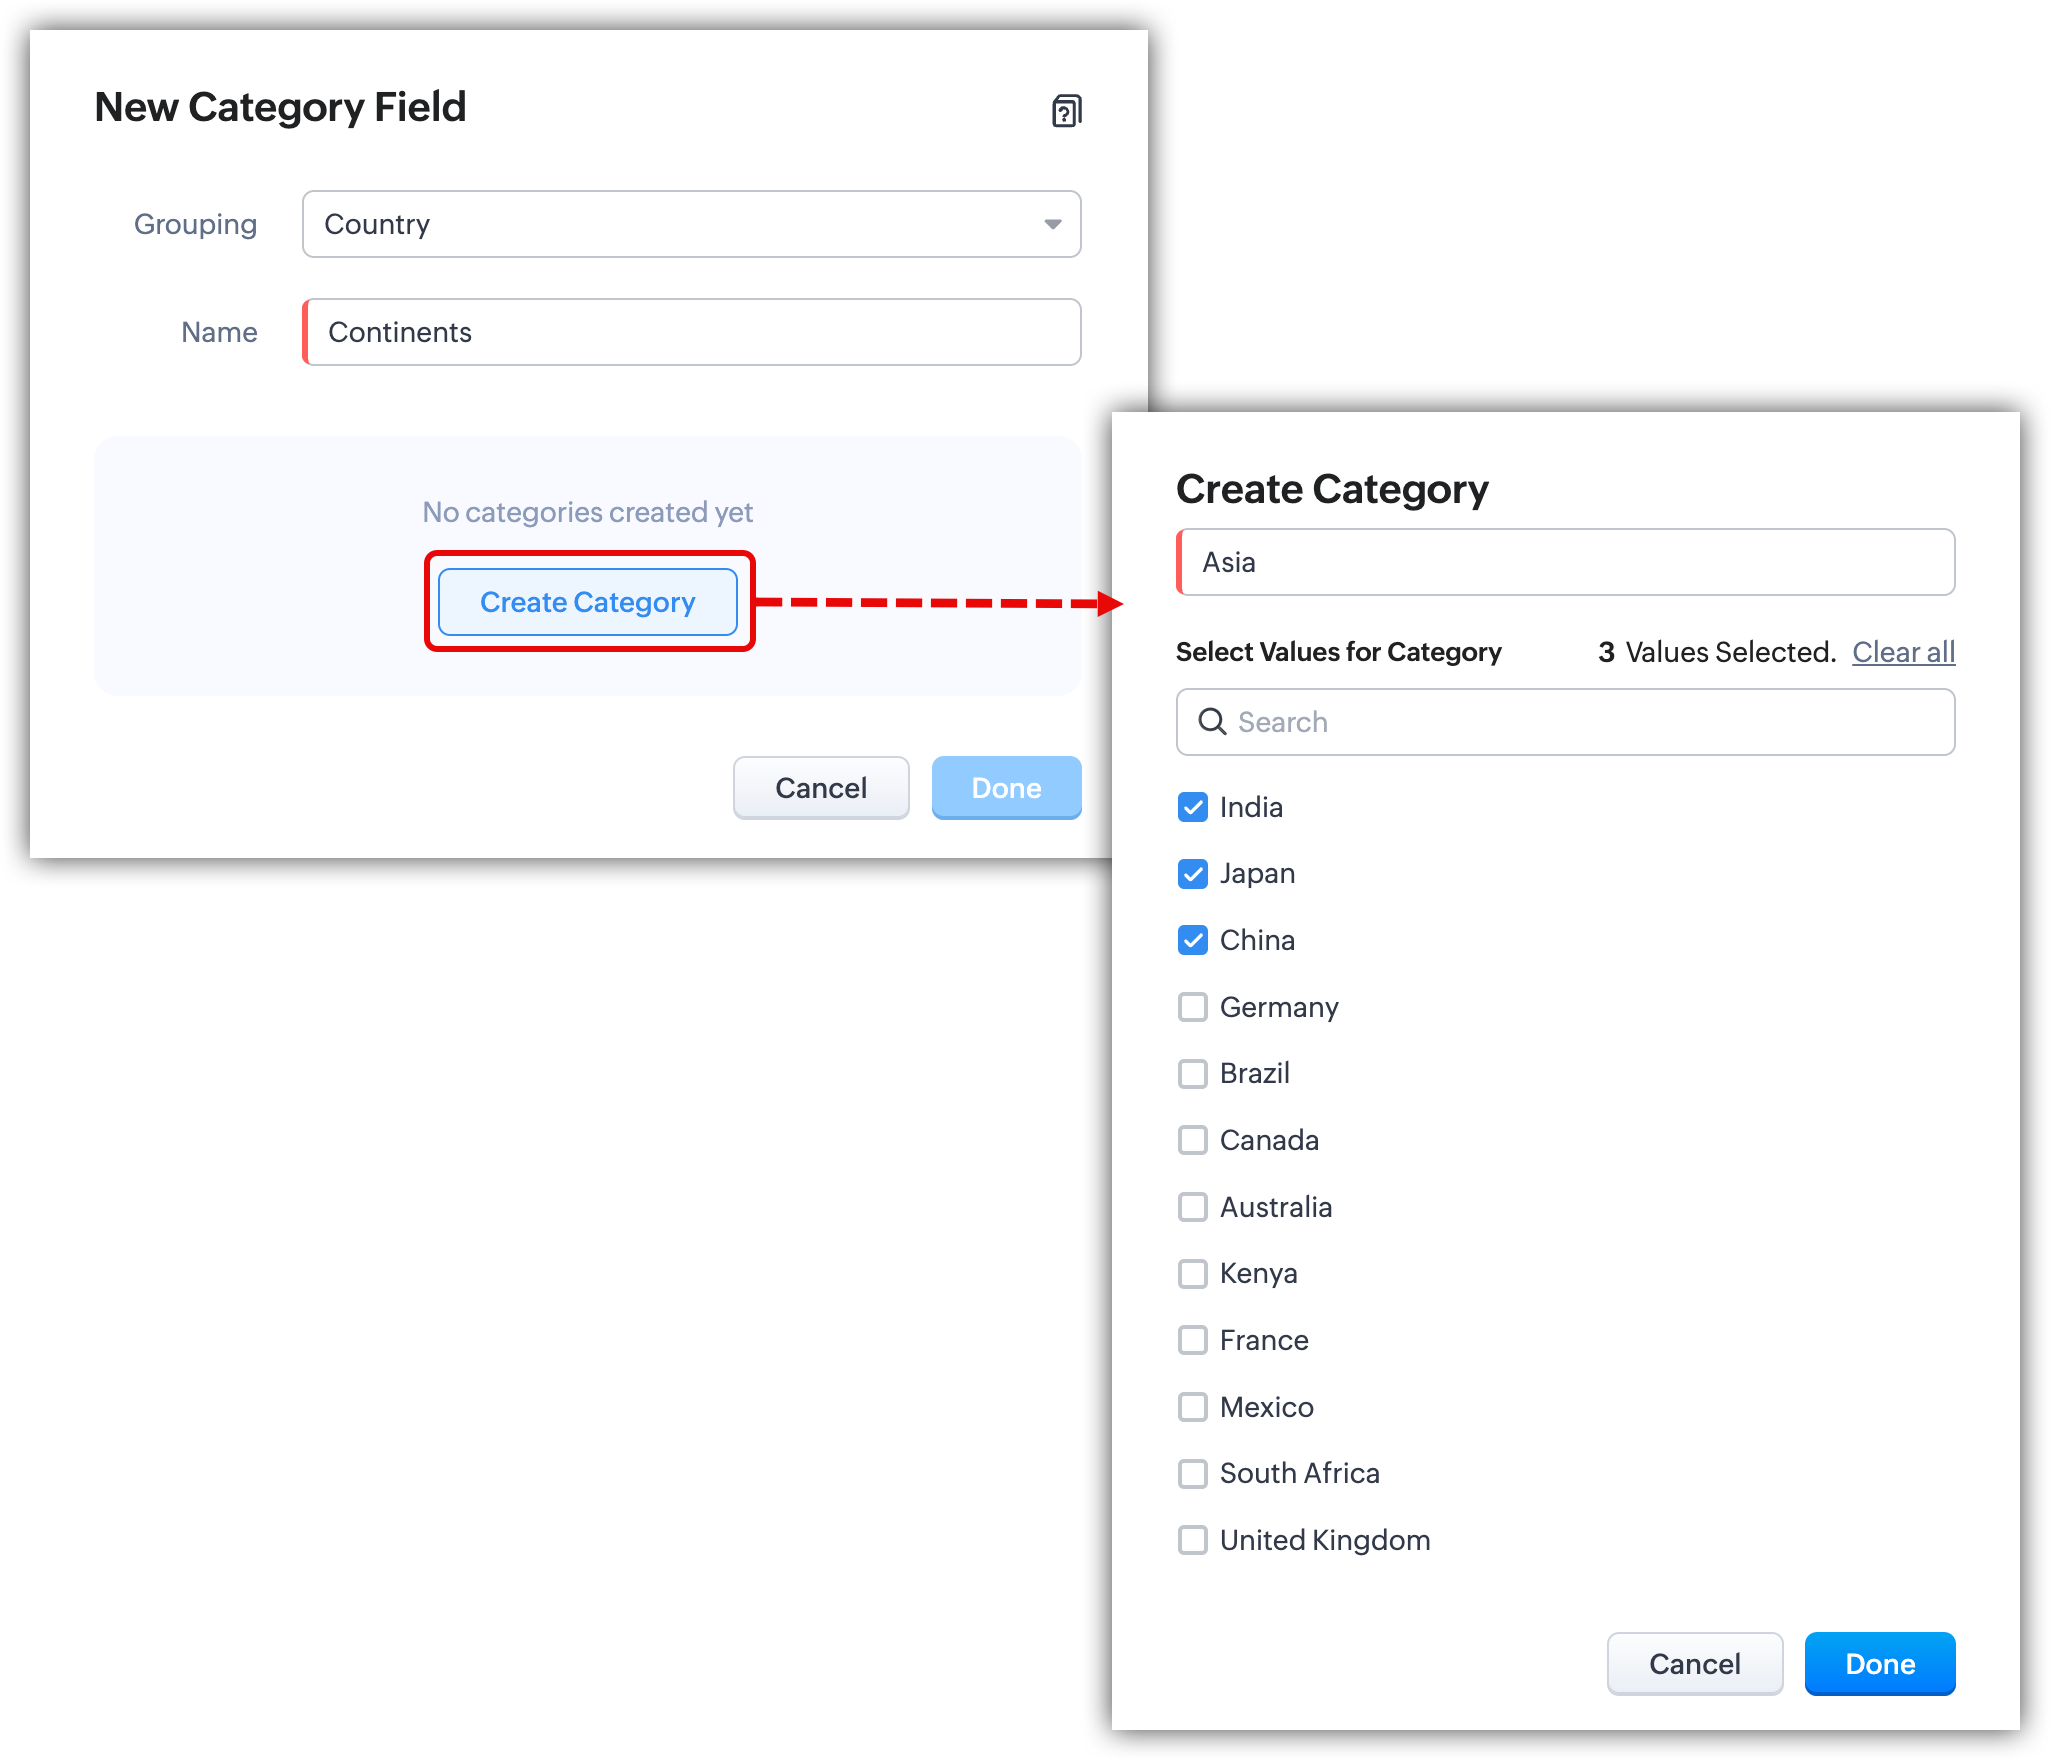Click the Clear all link

[x=1903, y=652]
